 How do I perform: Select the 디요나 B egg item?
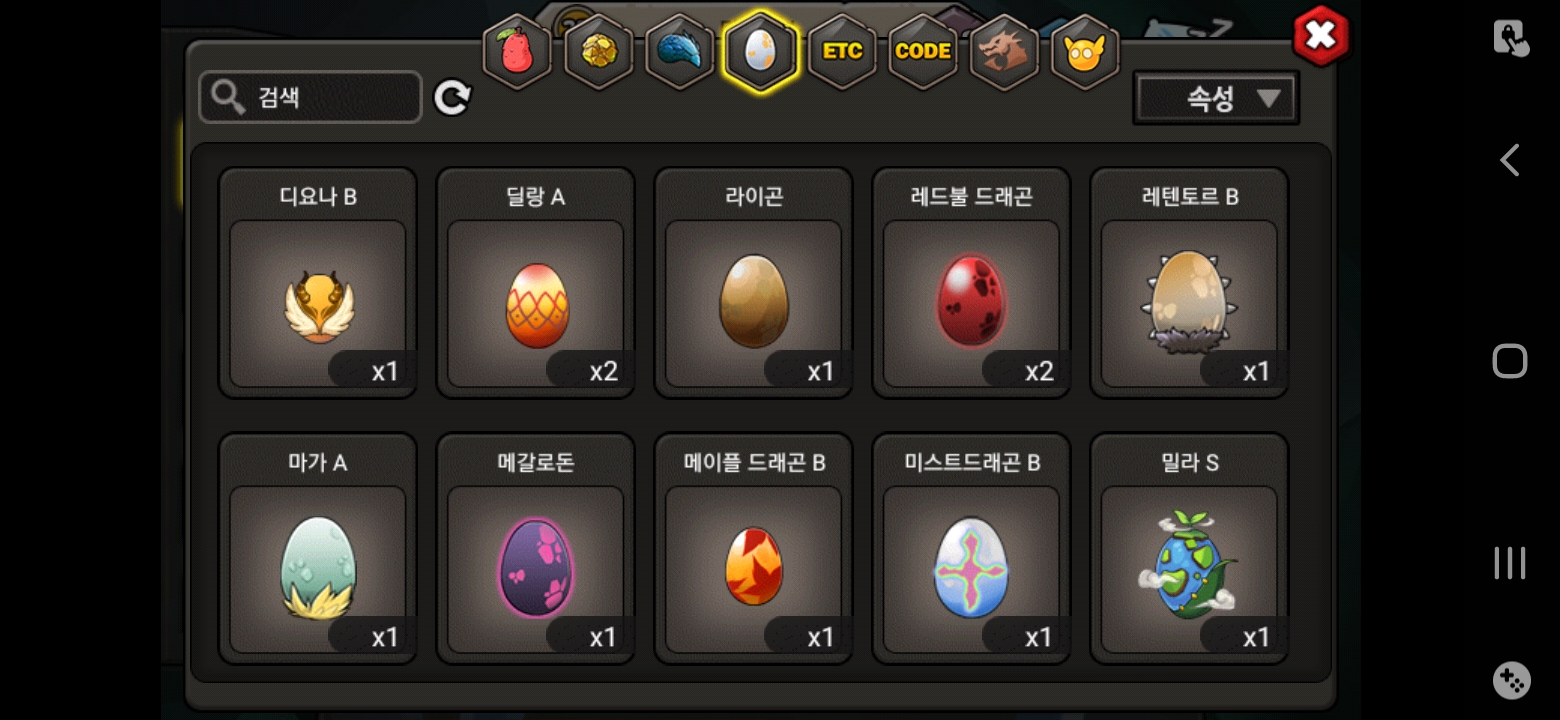(x=318, y=283)
